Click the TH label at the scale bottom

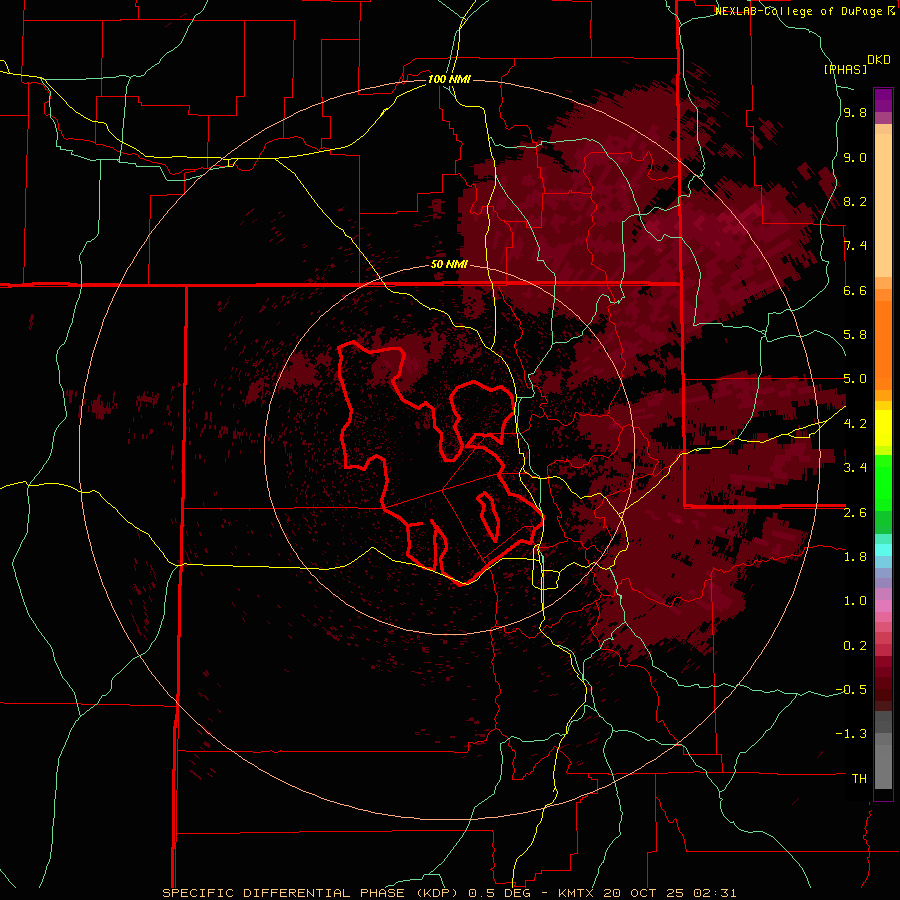click(x=859, y=779)
